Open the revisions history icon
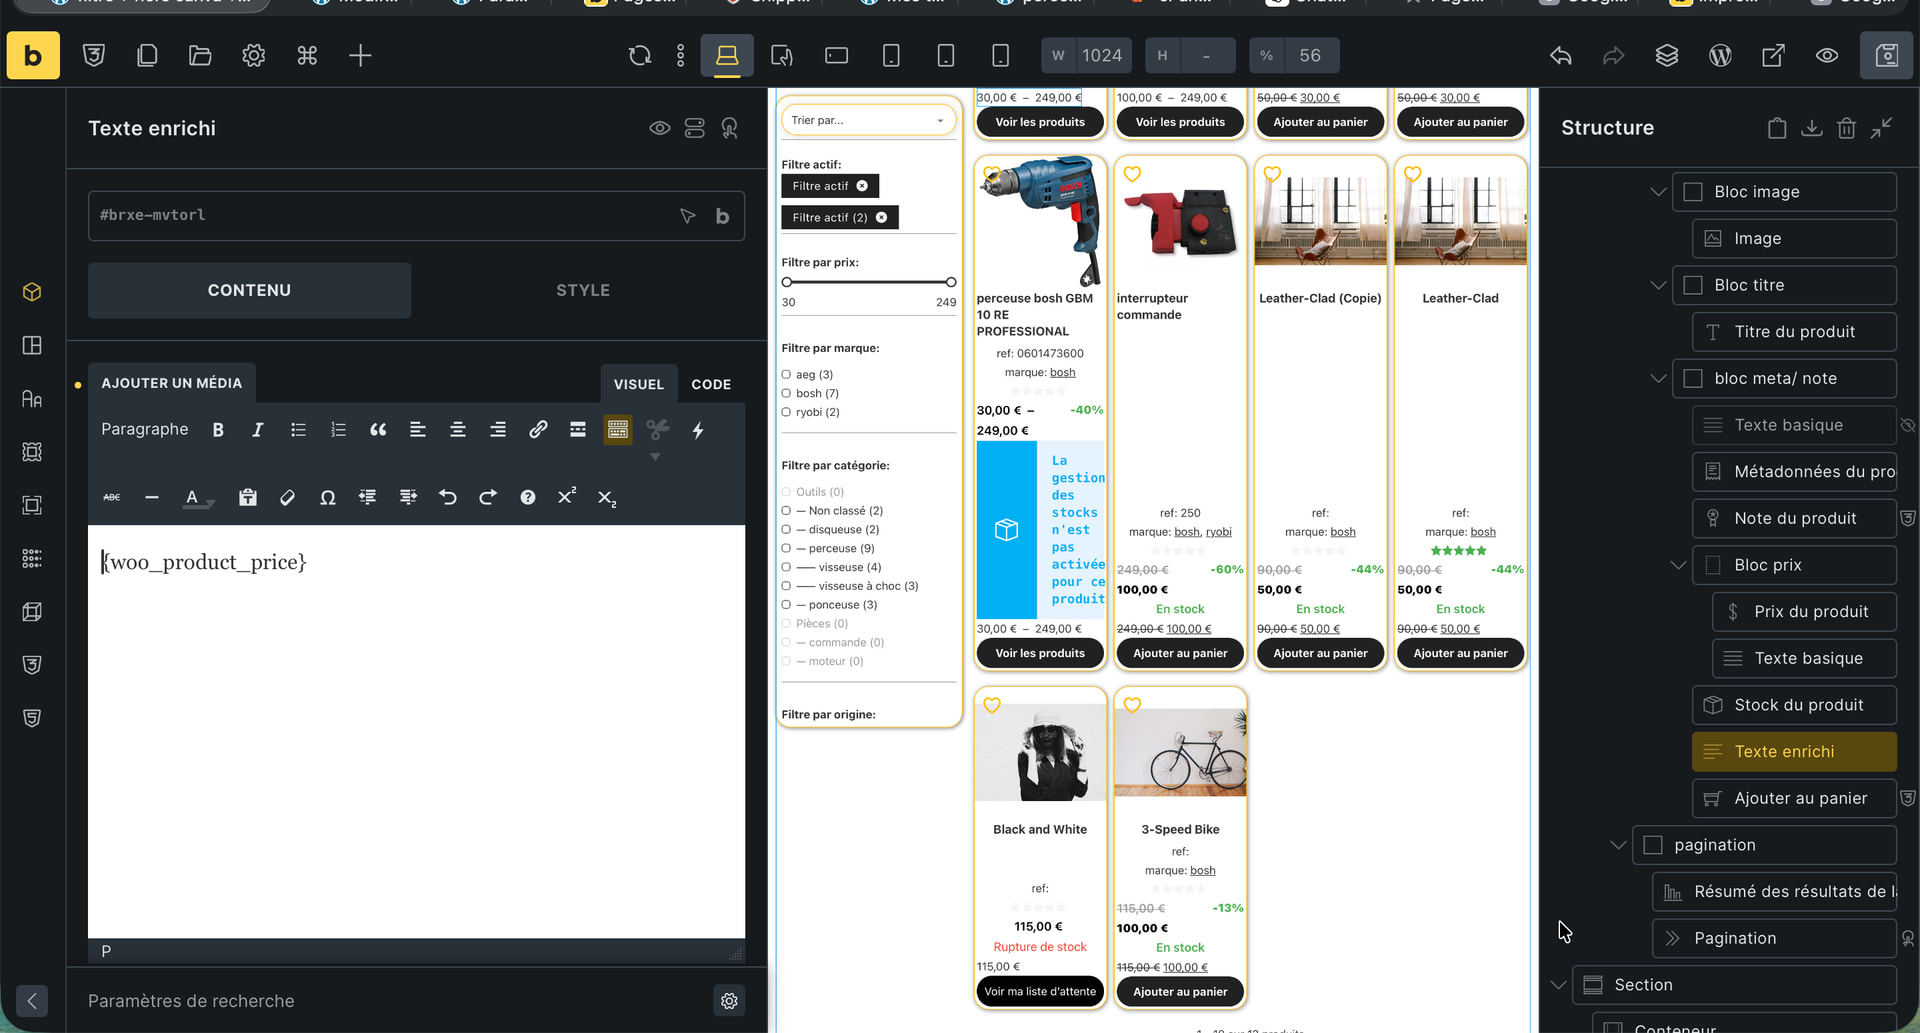 tap(640, 56)
